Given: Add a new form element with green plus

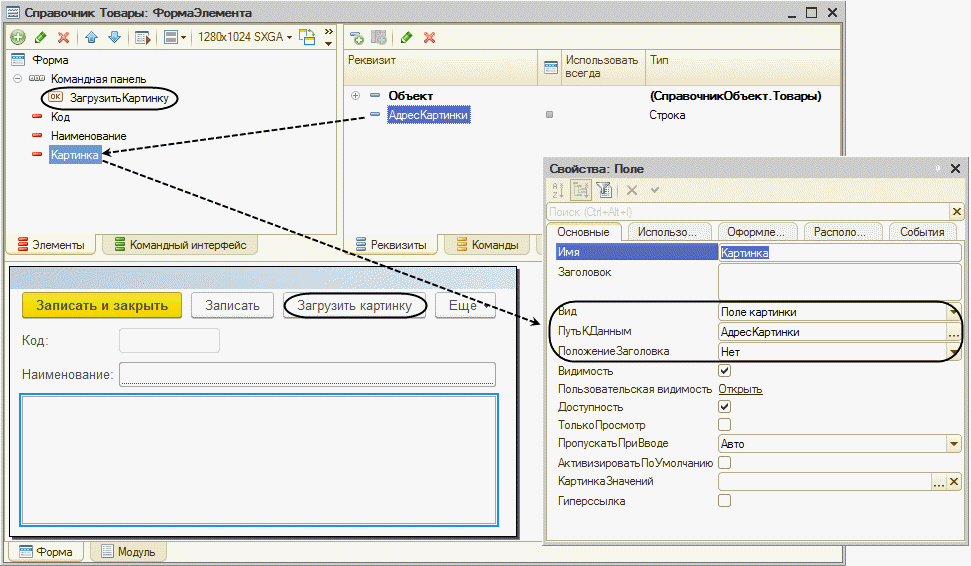Looking at the screenshot, I should pos(18,37).
